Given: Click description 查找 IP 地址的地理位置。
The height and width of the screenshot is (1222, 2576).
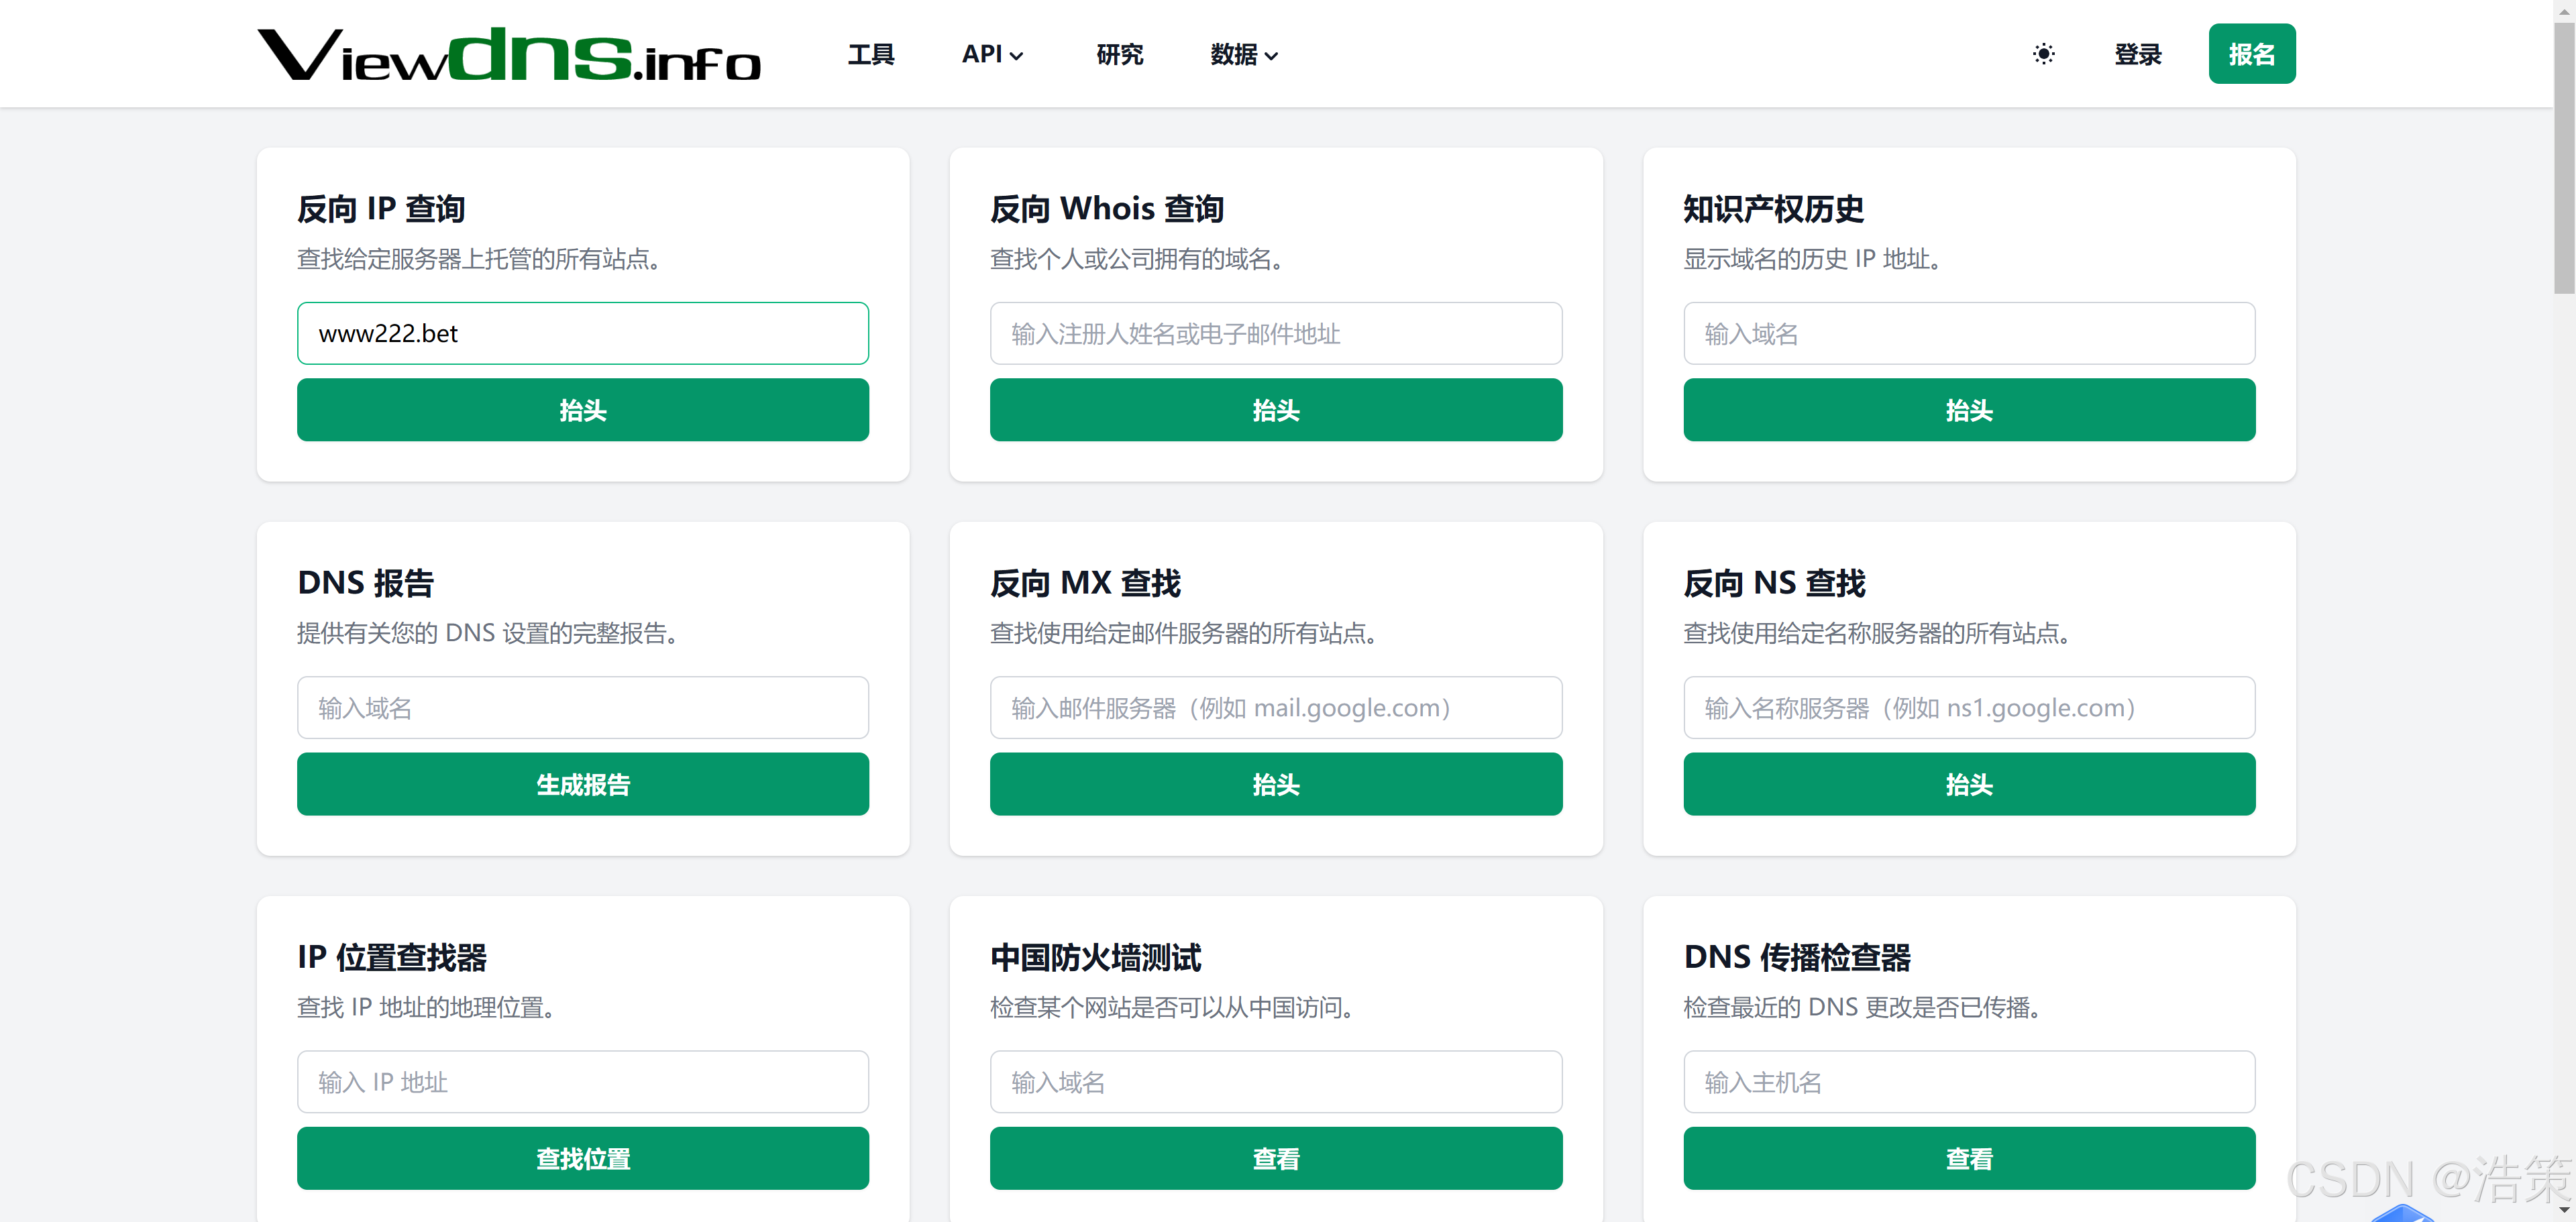Looking at the screenshot, I should click(426, 1007).
